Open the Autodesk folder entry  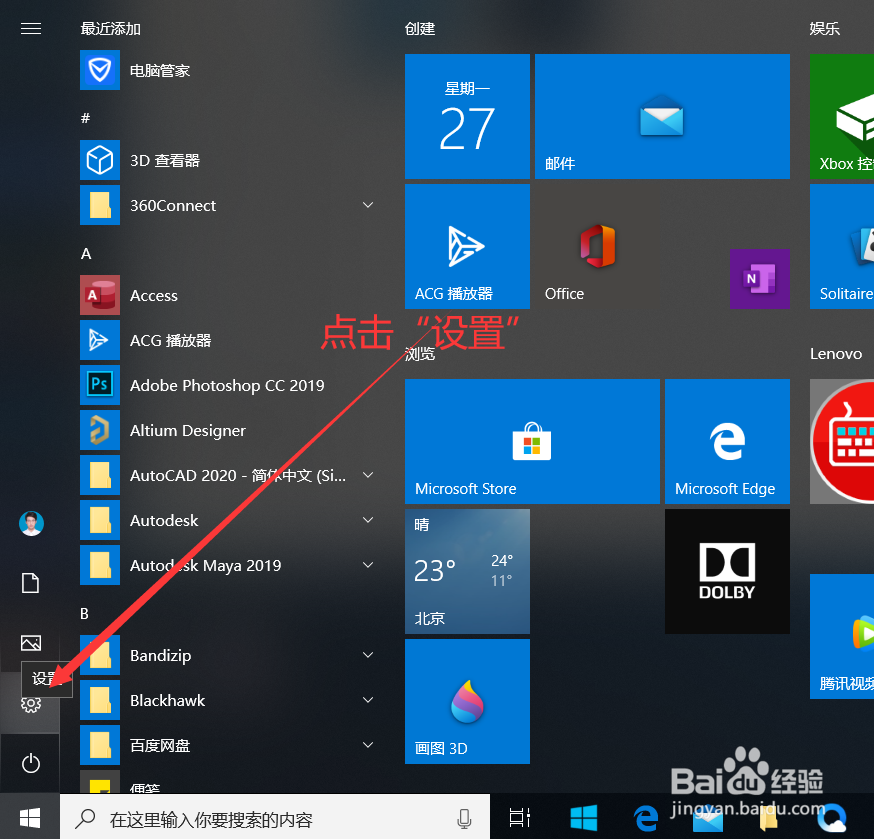[229, 520]
